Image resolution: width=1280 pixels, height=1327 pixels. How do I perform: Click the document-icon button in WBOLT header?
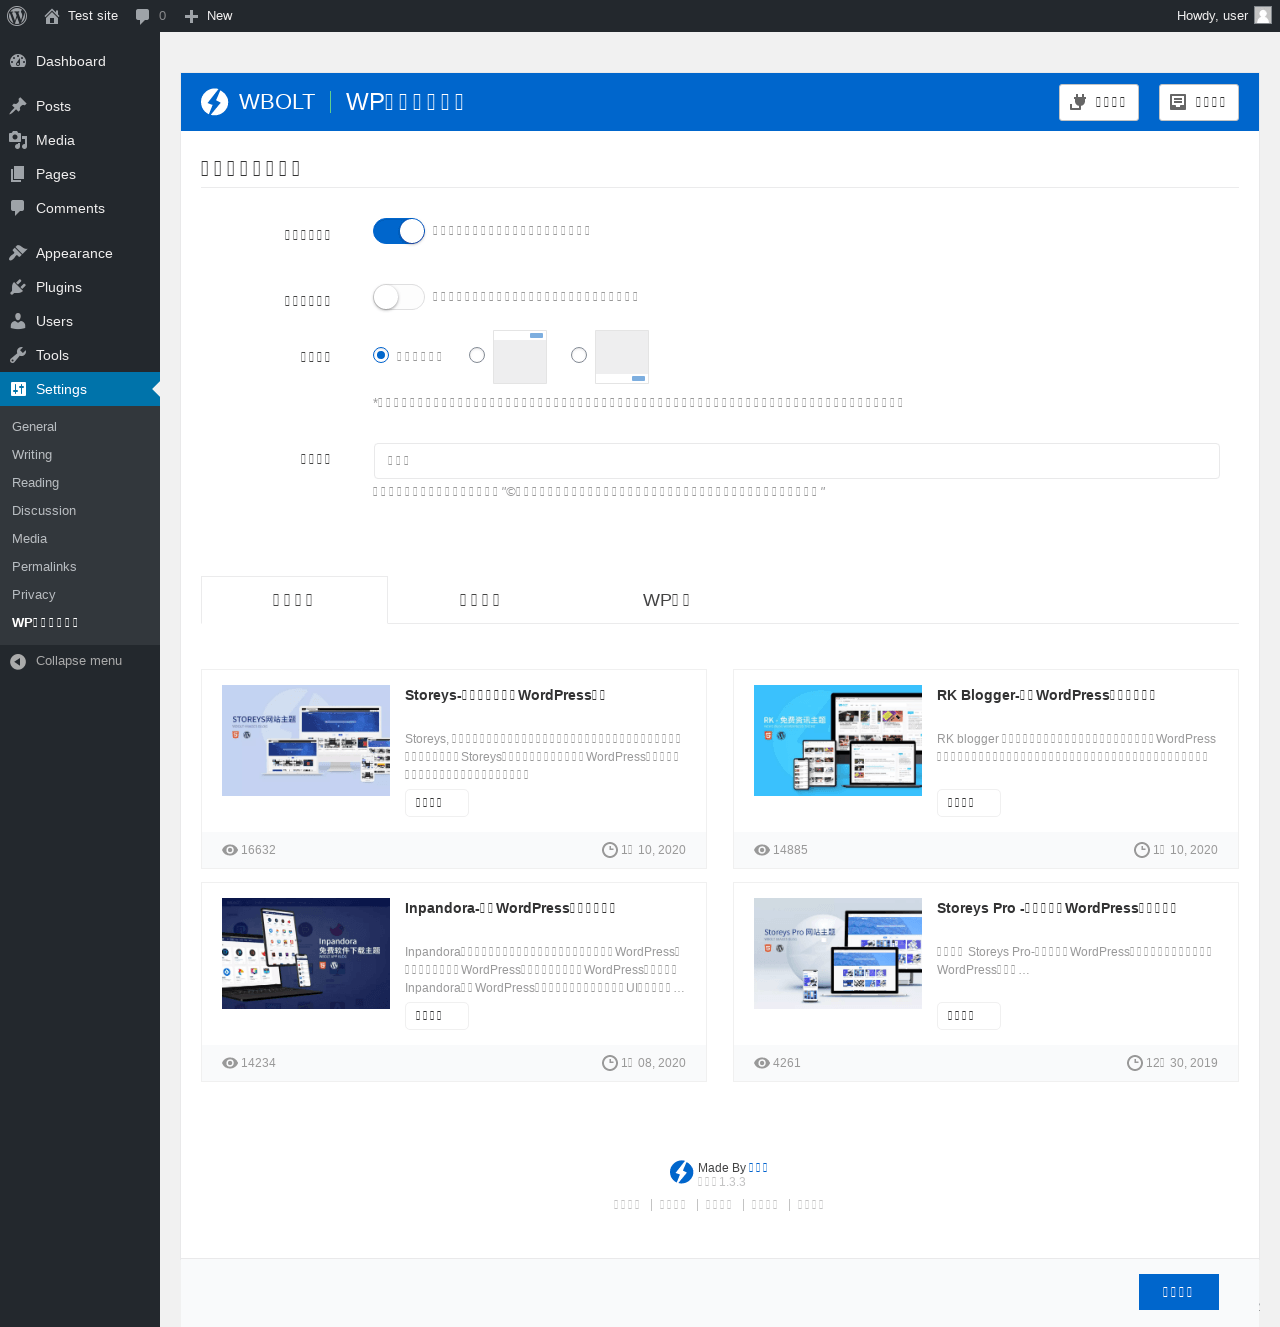[1199, 102]
